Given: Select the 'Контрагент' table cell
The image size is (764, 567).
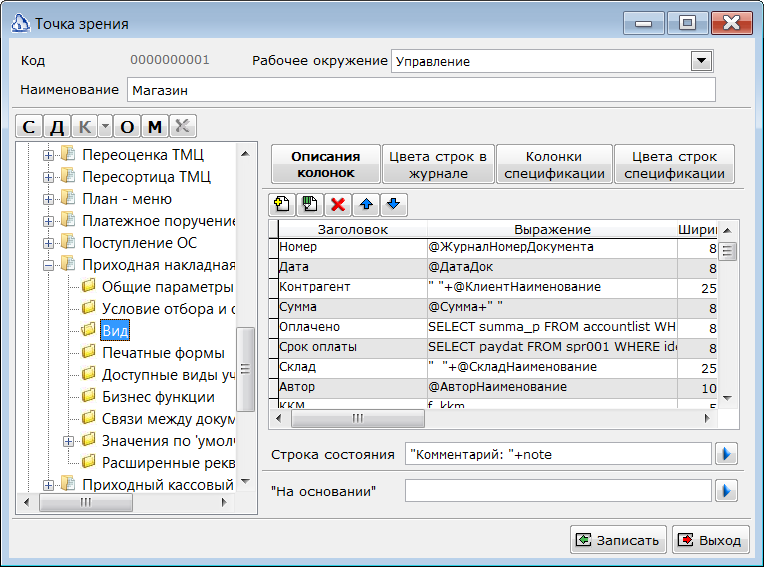Looking at the screenshot, I should click(353, 287).
